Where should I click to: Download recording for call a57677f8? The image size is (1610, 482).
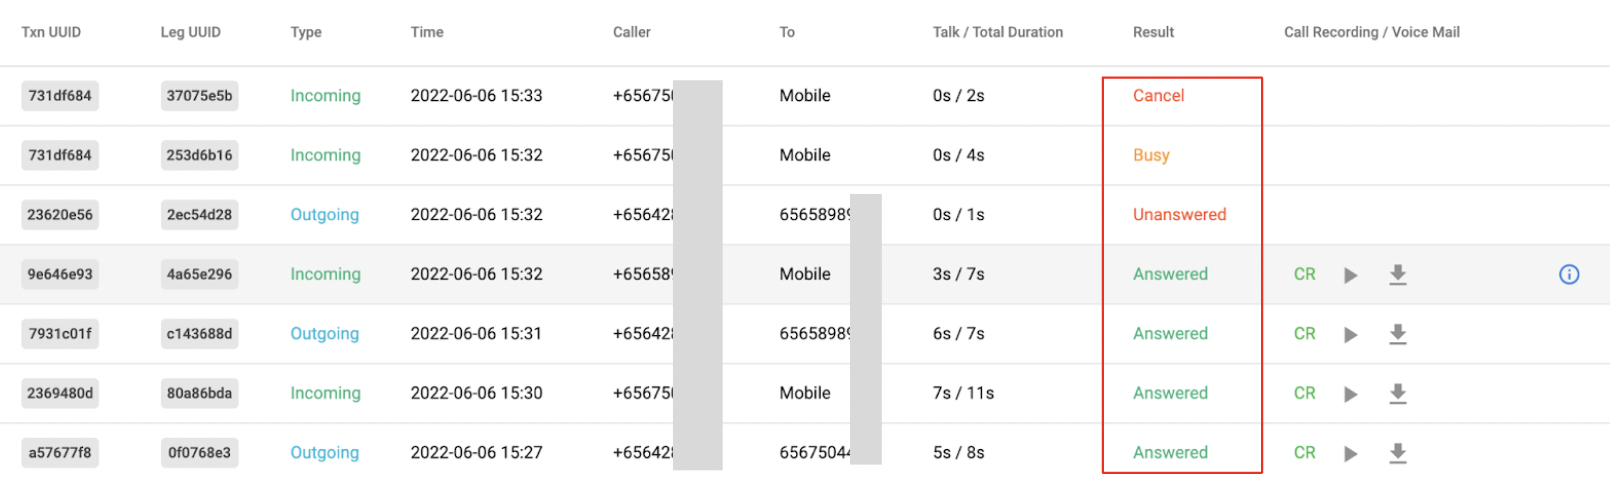pos(1398,453)
